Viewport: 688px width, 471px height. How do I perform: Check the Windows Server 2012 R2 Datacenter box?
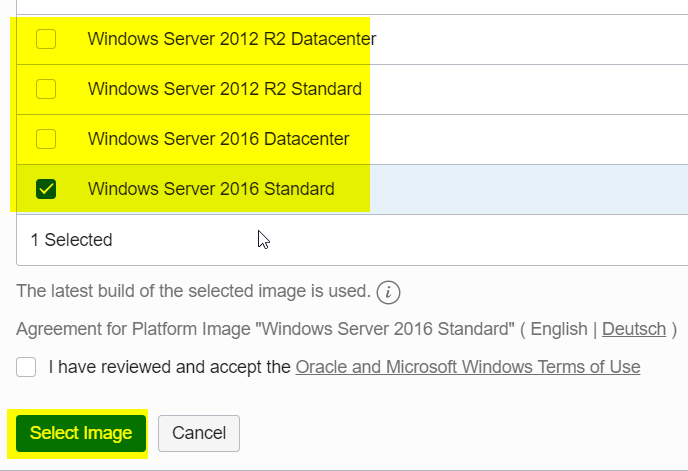click(x=46, y=39)
